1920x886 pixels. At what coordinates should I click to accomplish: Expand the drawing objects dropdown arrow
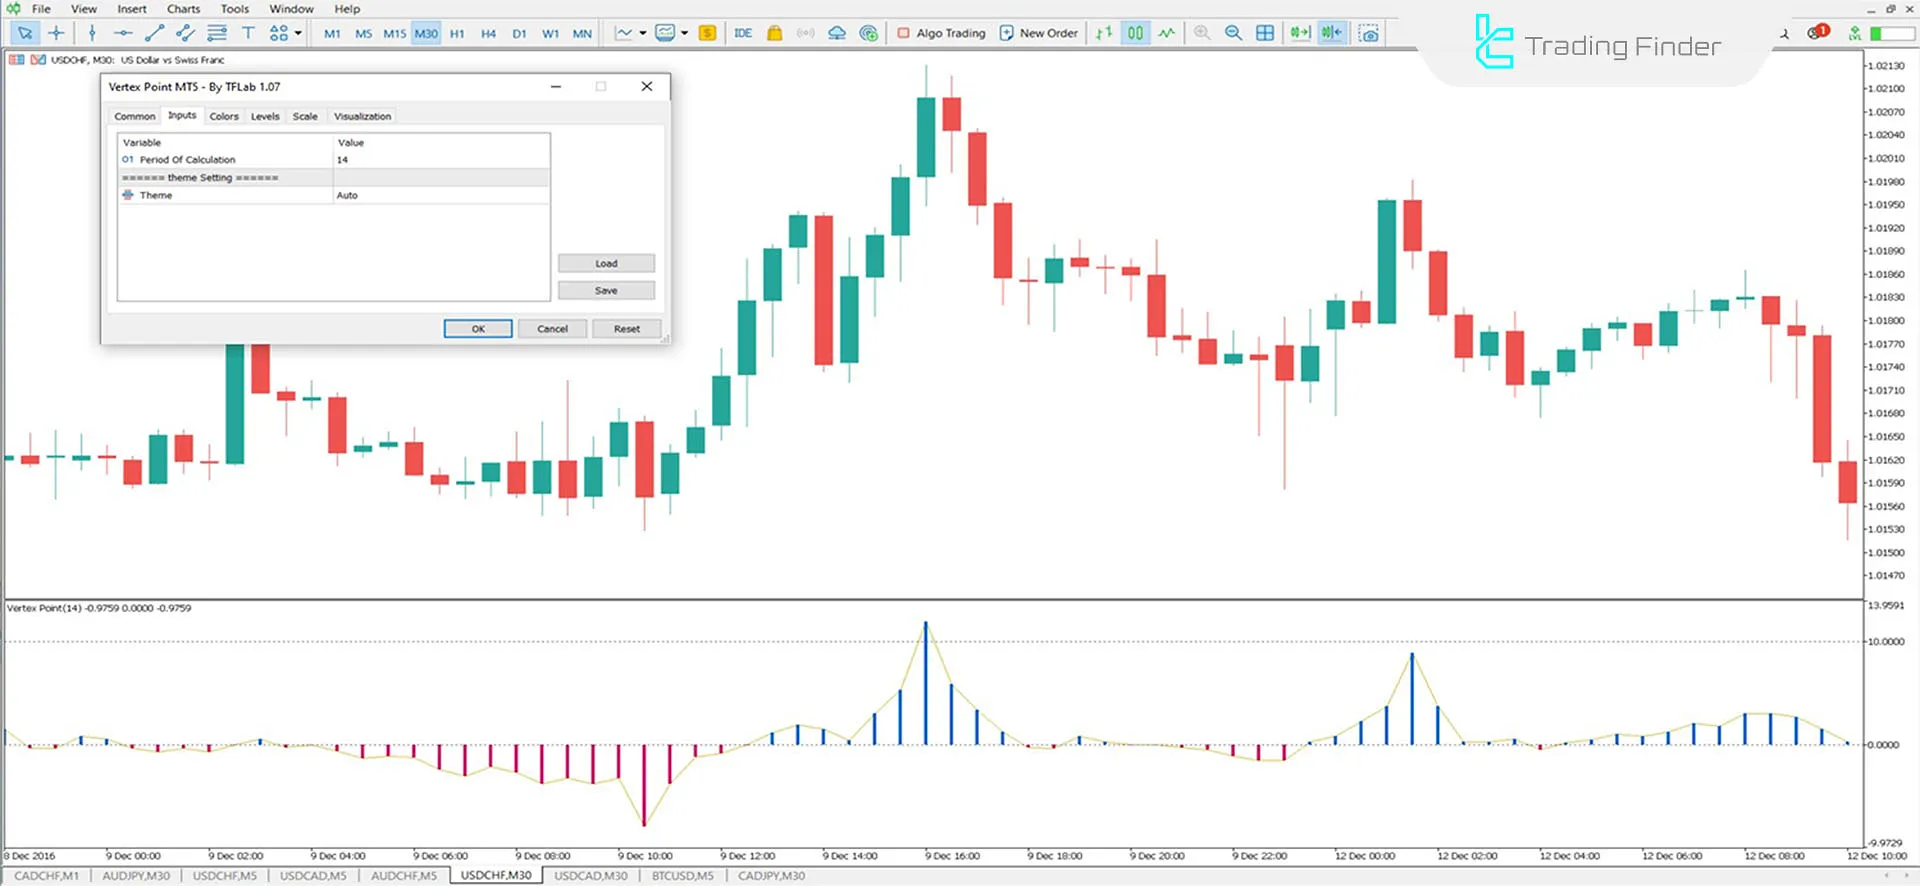298,33
